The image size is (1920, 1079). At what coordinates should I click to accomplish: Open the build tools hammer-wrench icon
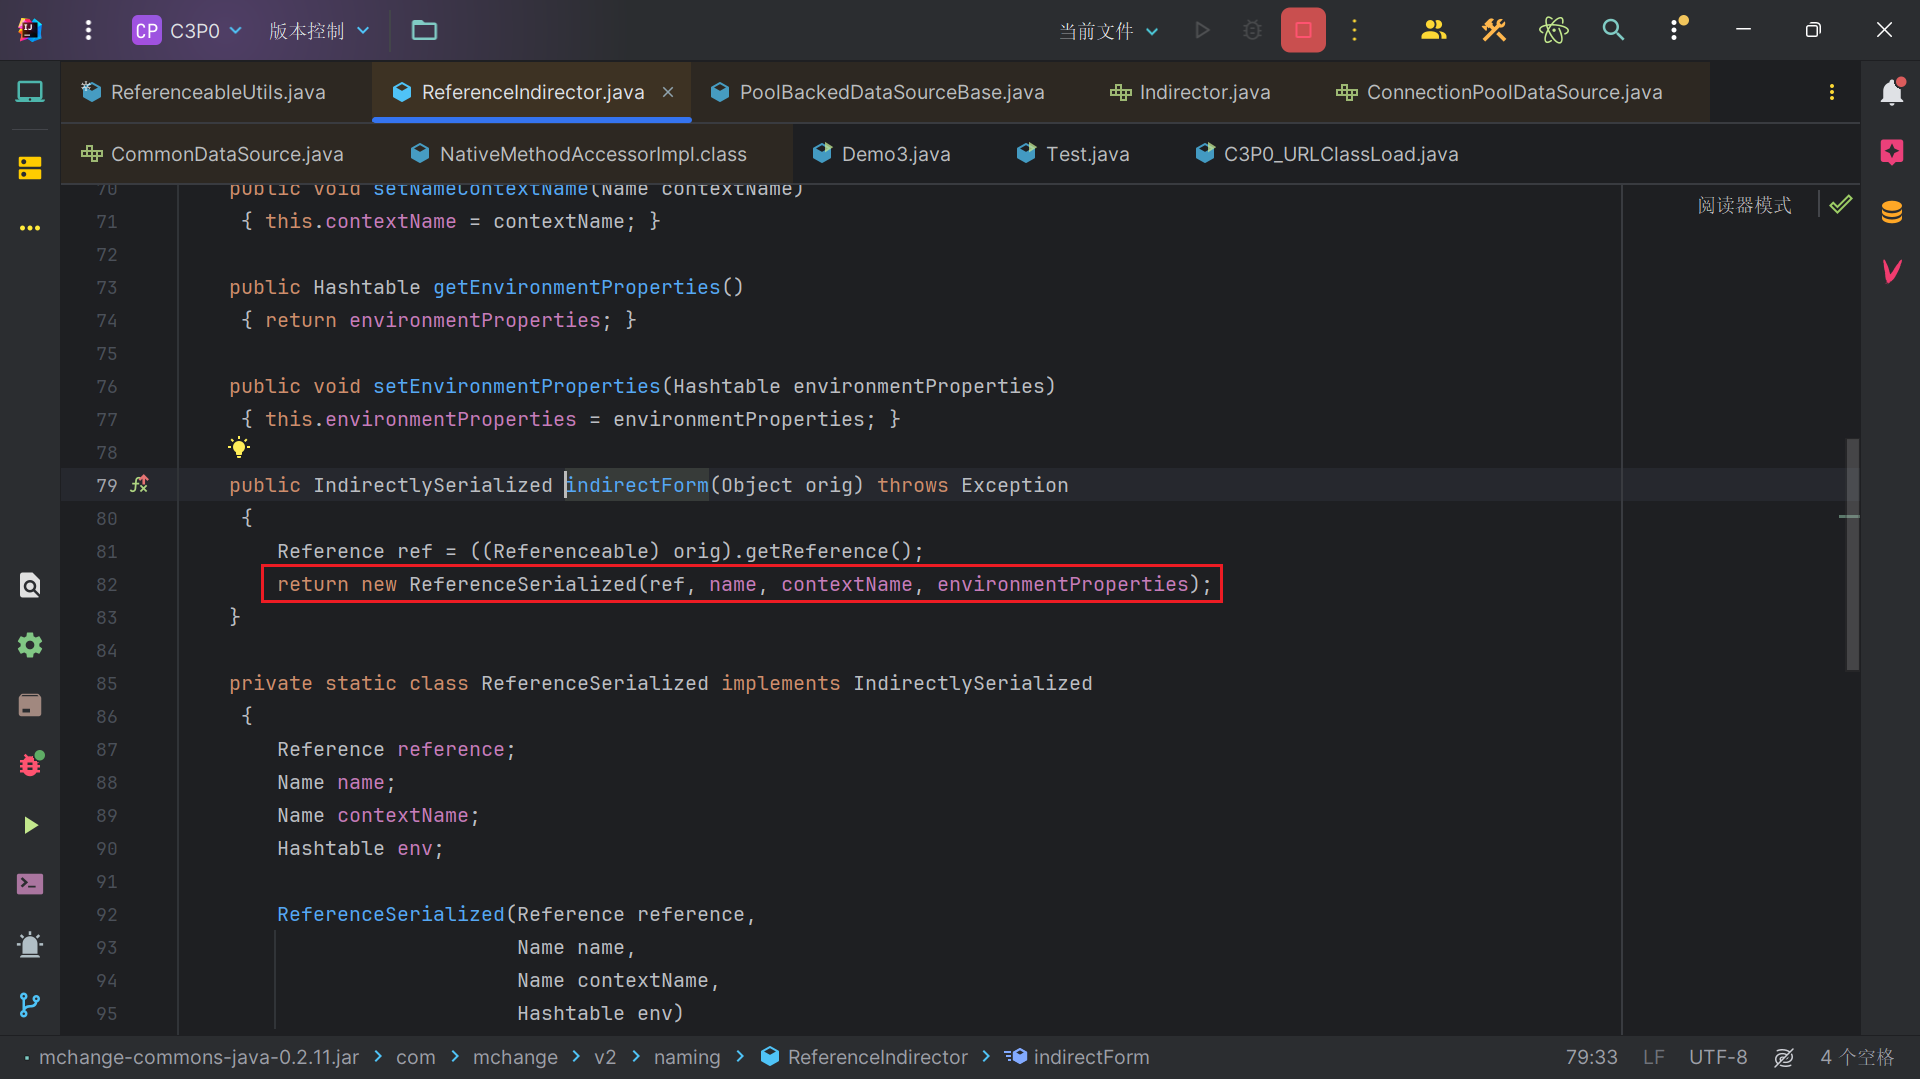(x=1493, y=31)
